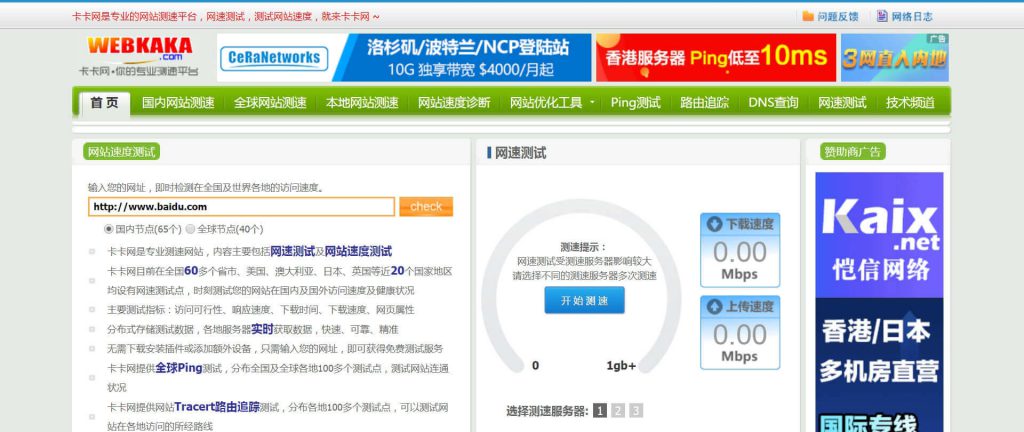
Task: Open 技术频道 menu item
Action: [x=910, y=102]
